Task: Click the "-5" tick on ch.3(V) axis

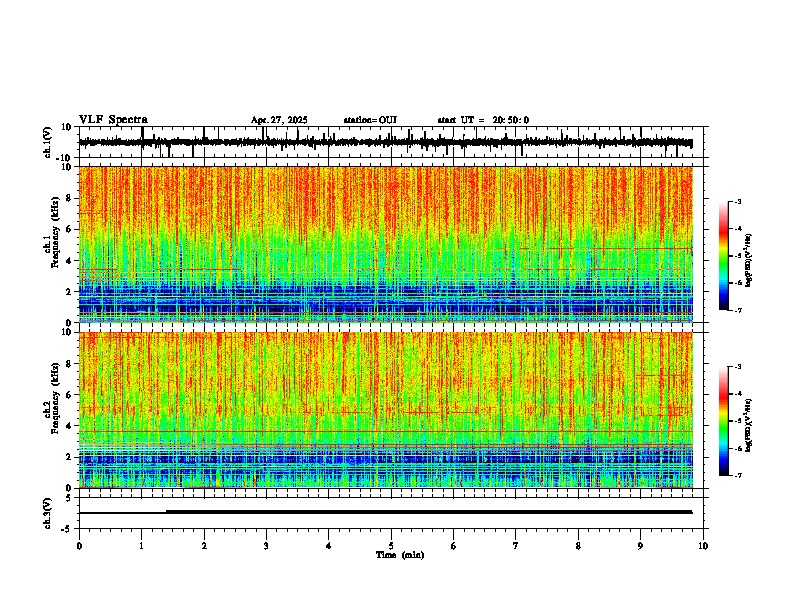Action: point(67,529)
